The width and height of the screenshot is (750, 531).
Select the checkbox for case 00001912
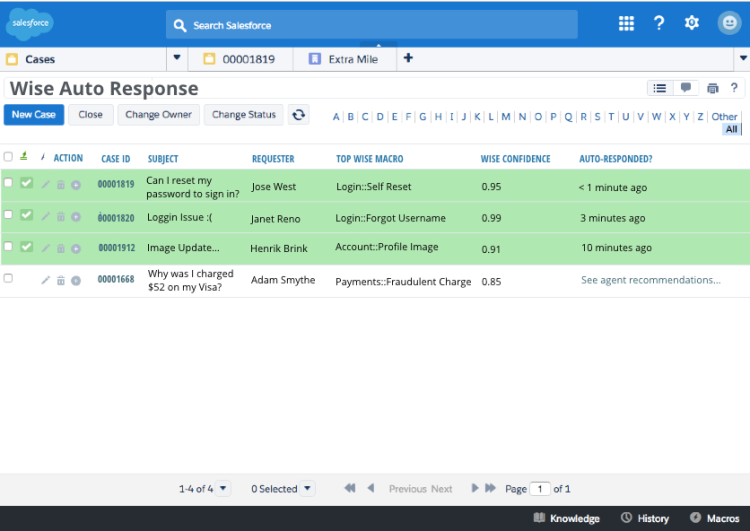point(8,246)
